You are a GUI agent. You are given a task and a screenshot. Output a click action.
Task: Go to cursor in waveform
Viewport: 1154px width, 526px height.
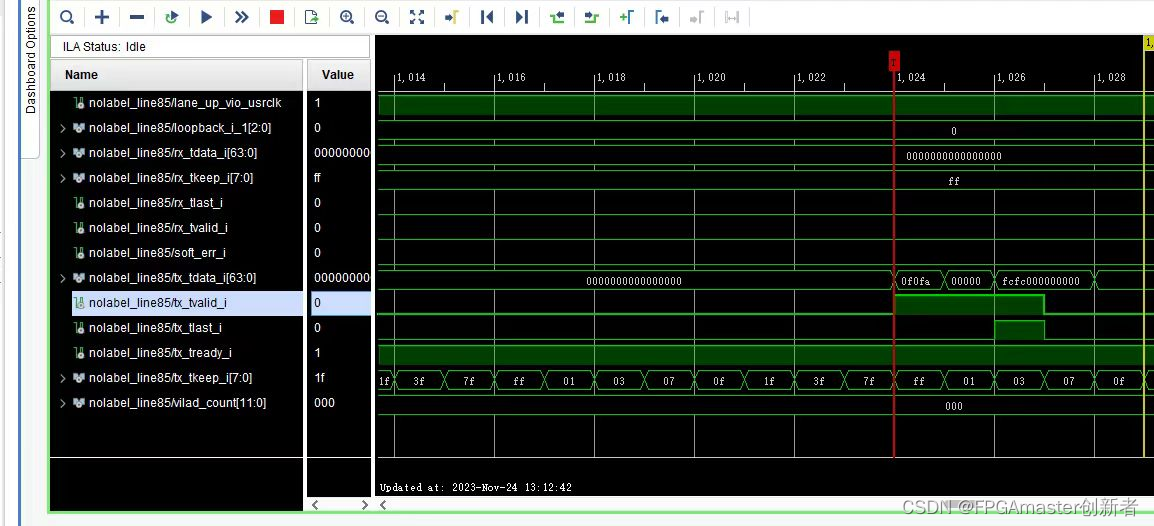coord(452,17)
